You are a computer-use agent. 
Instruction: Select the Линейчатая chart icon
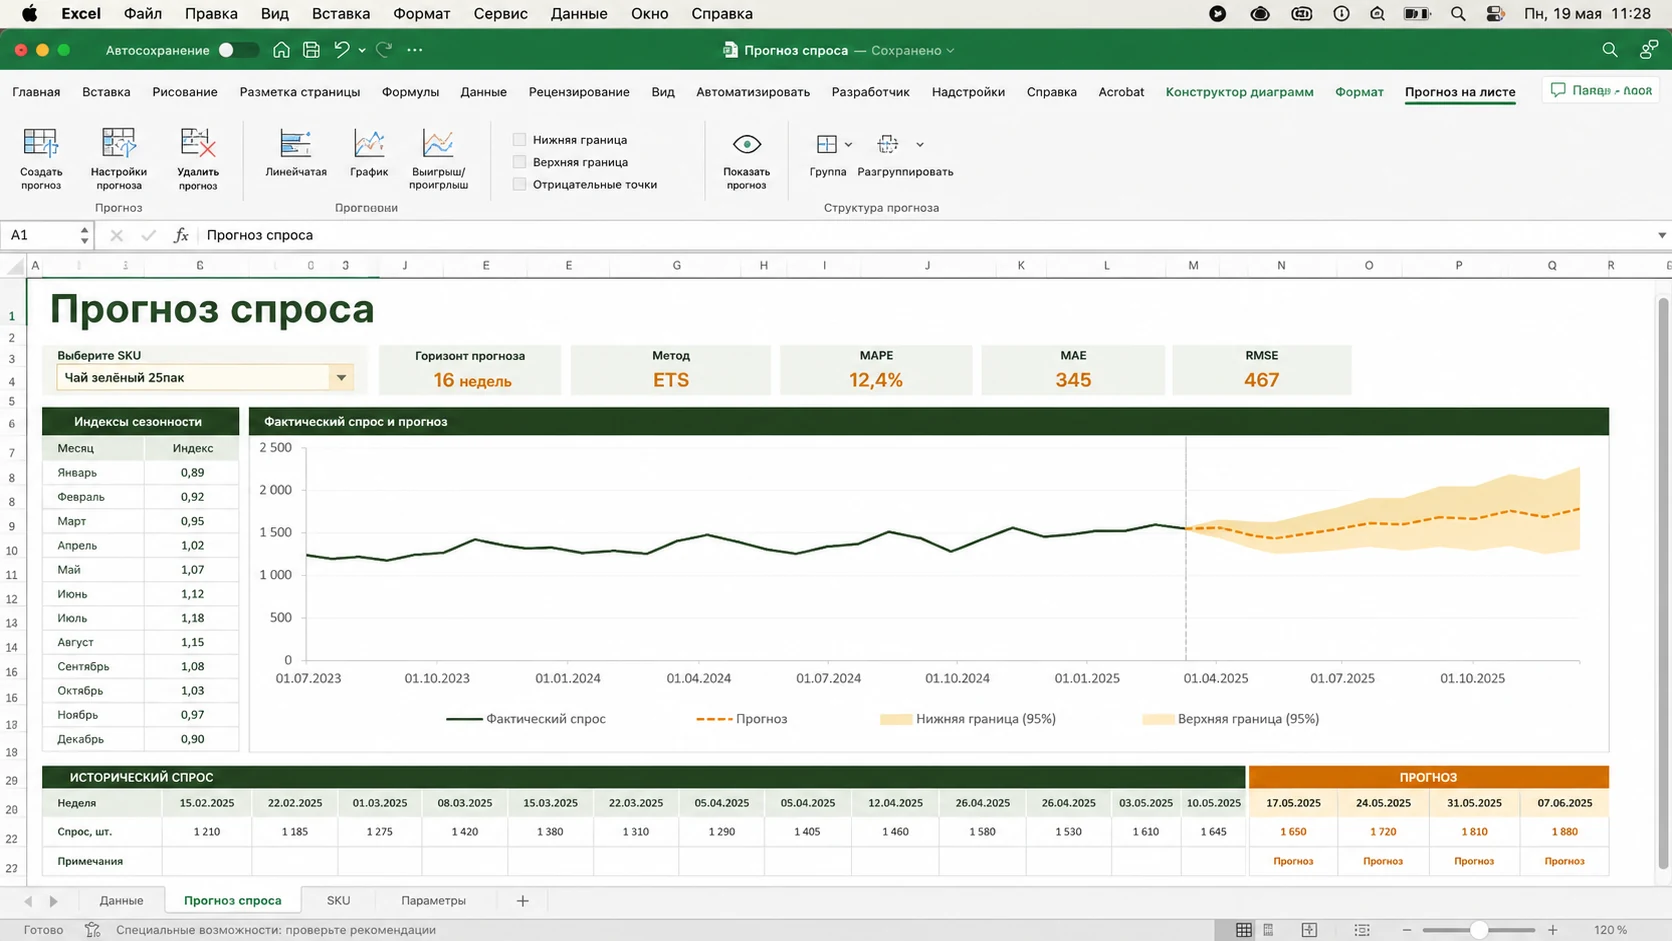295,144
